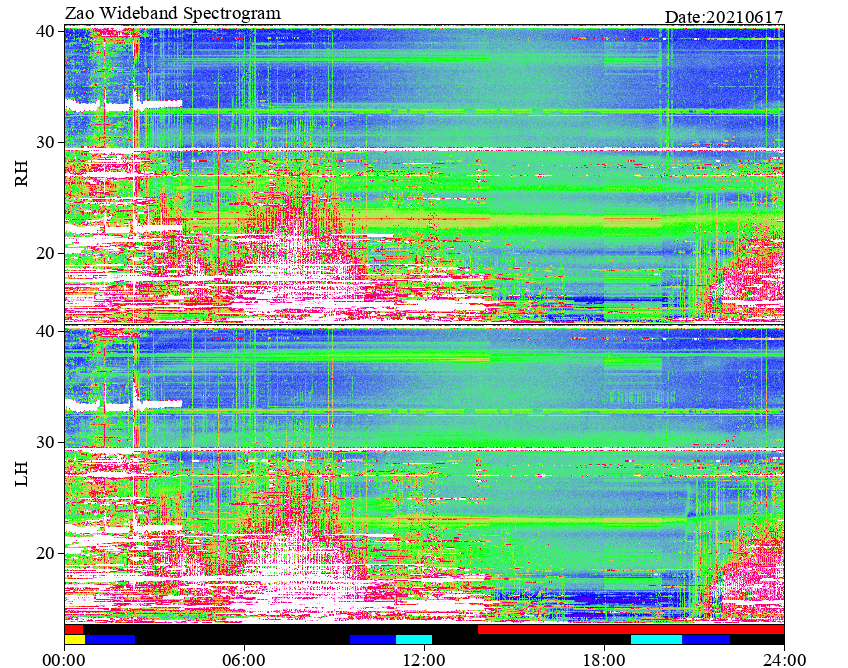Click the 12:00 time axis label
848x668 pixels.
(424, 660)
